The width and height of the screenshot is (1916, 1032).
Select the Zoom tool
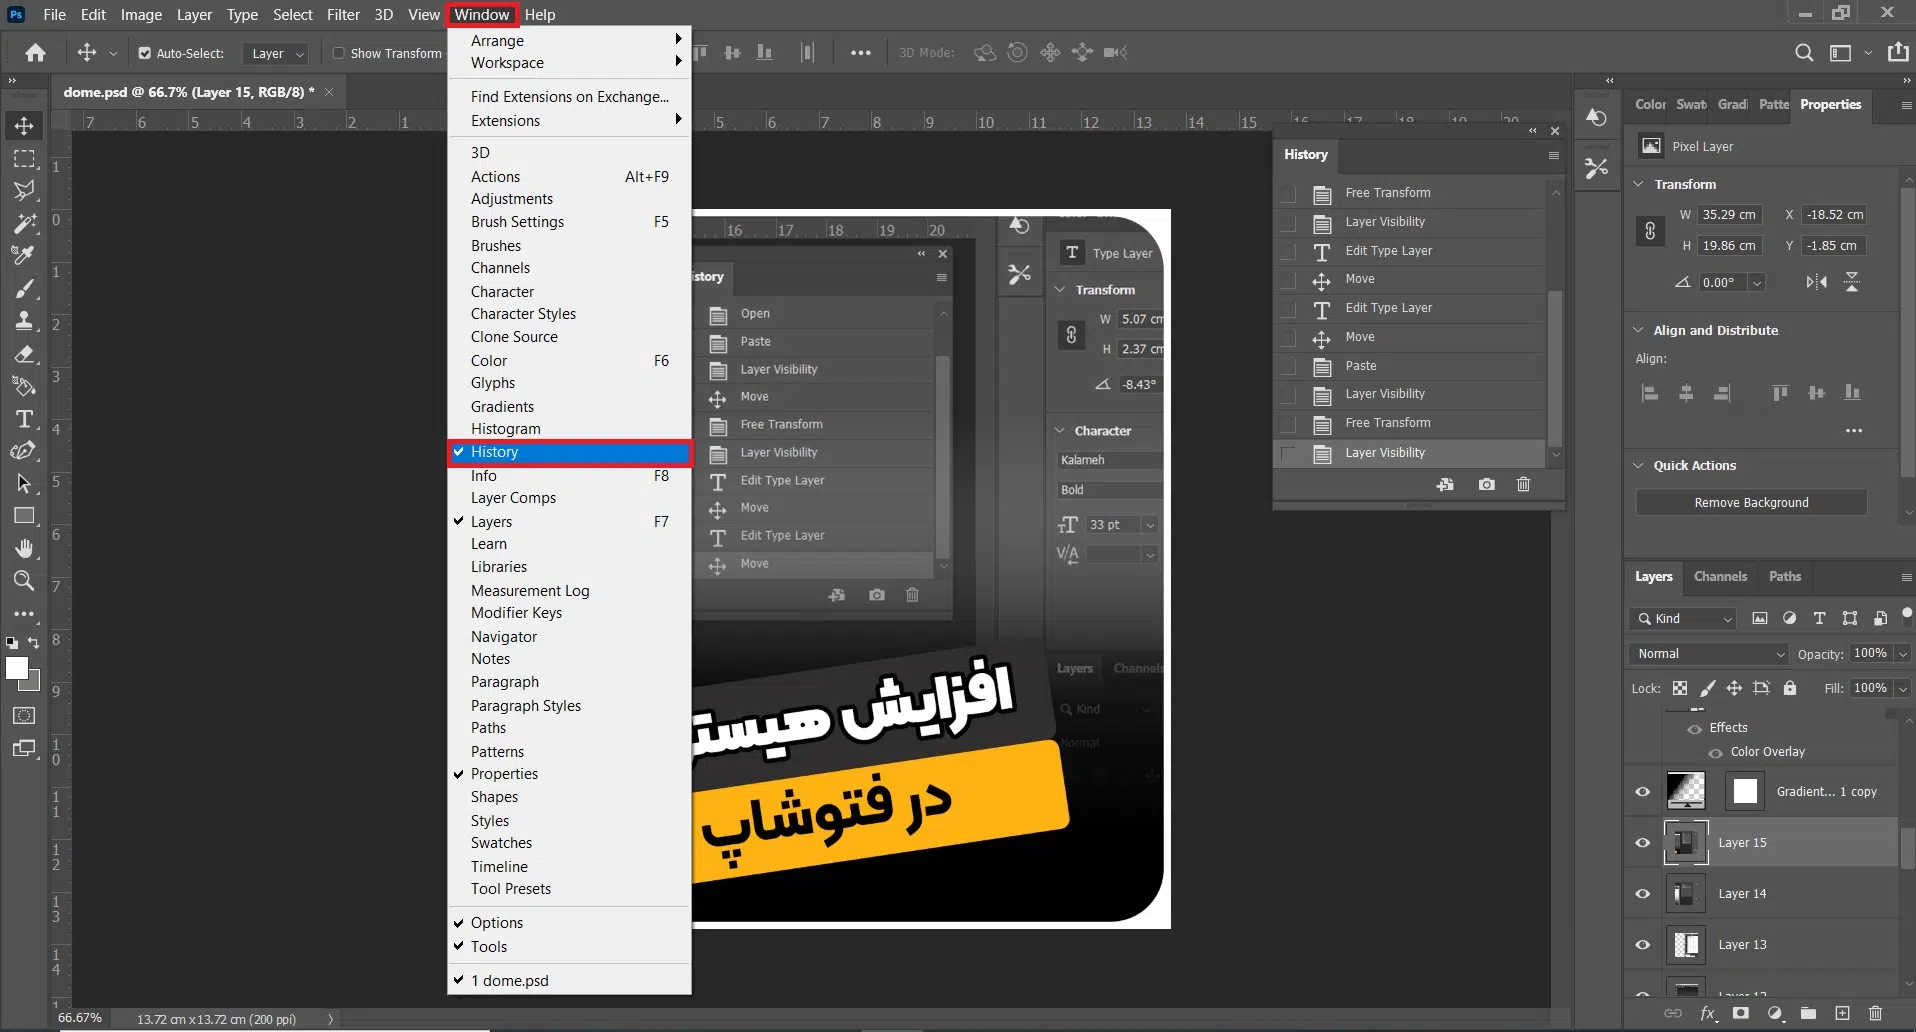24,581
